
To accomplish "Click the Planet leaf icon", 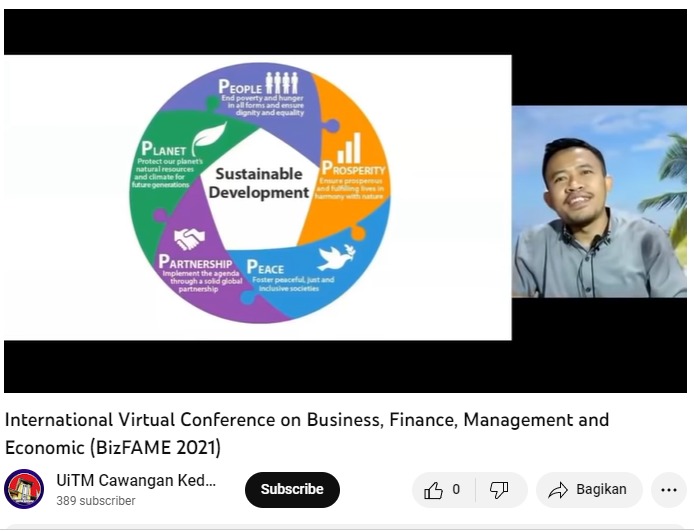I will [x=208, y=137].
